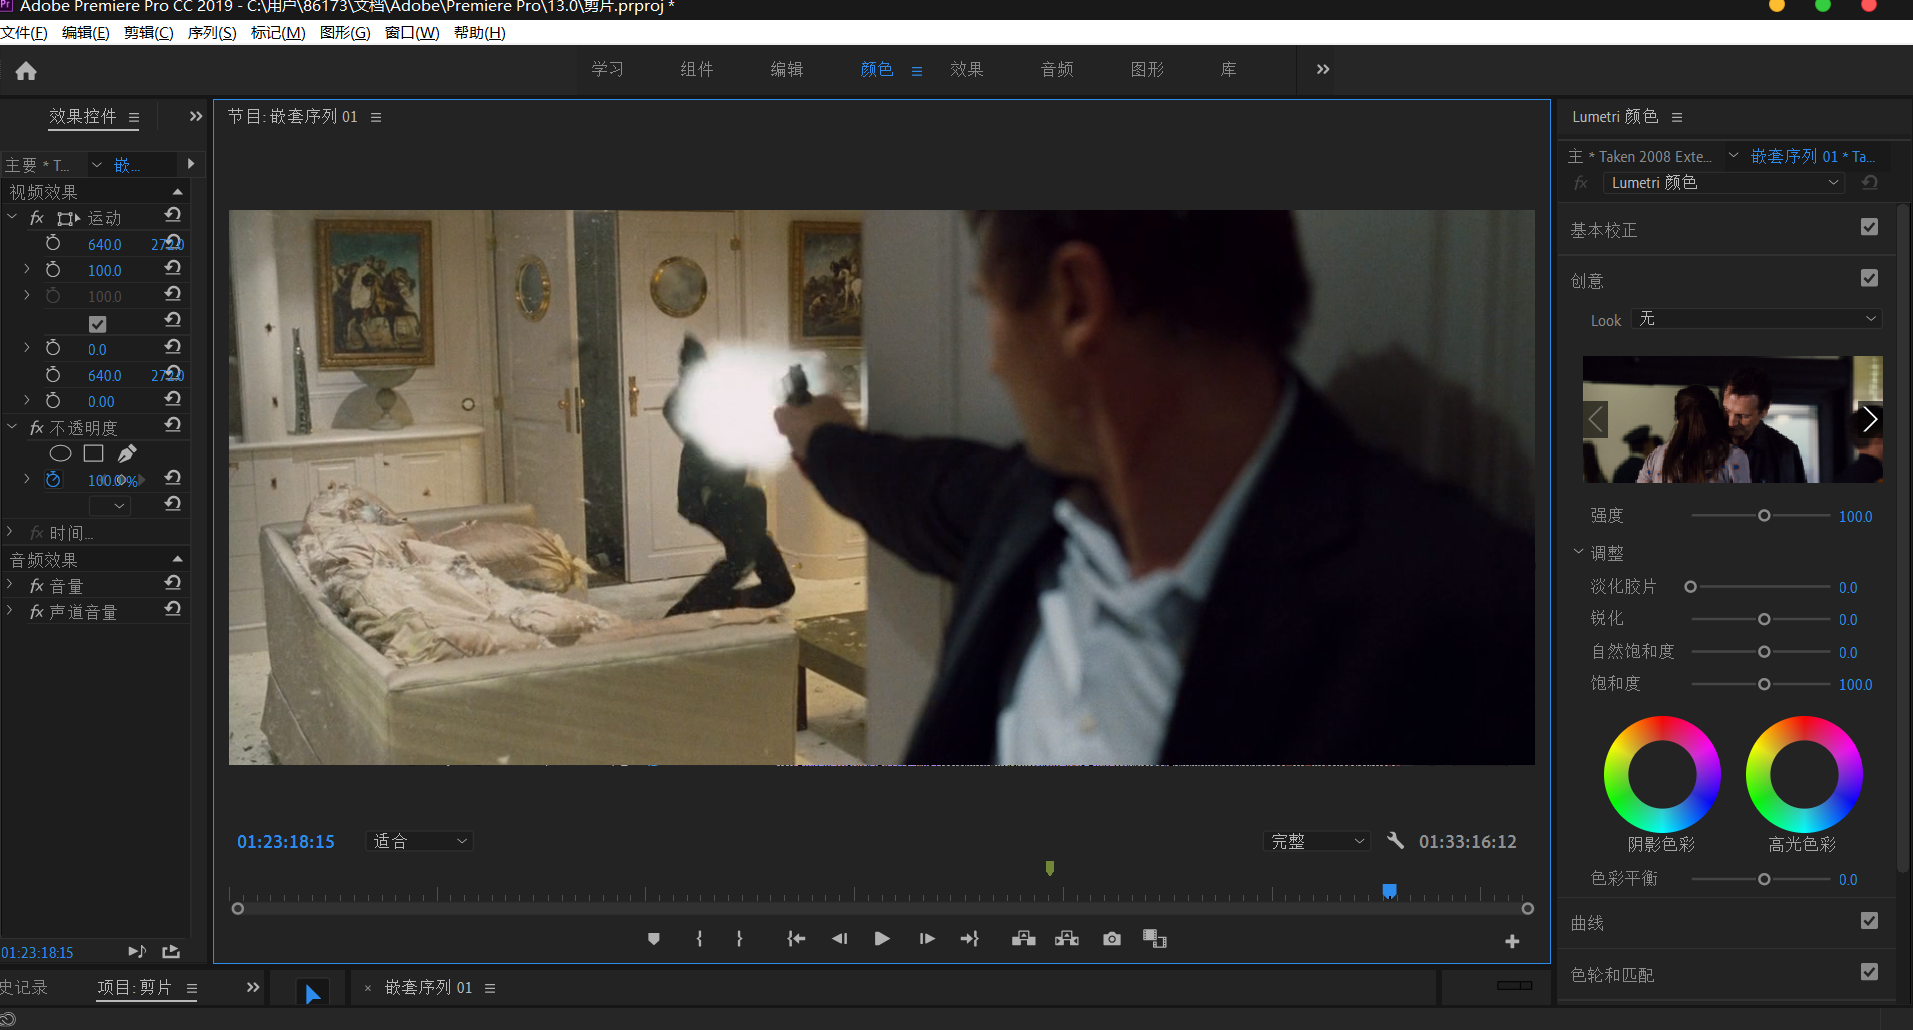Disable the 基本校正 section checkbox

pyautogui.click(x=1868, y=228)
